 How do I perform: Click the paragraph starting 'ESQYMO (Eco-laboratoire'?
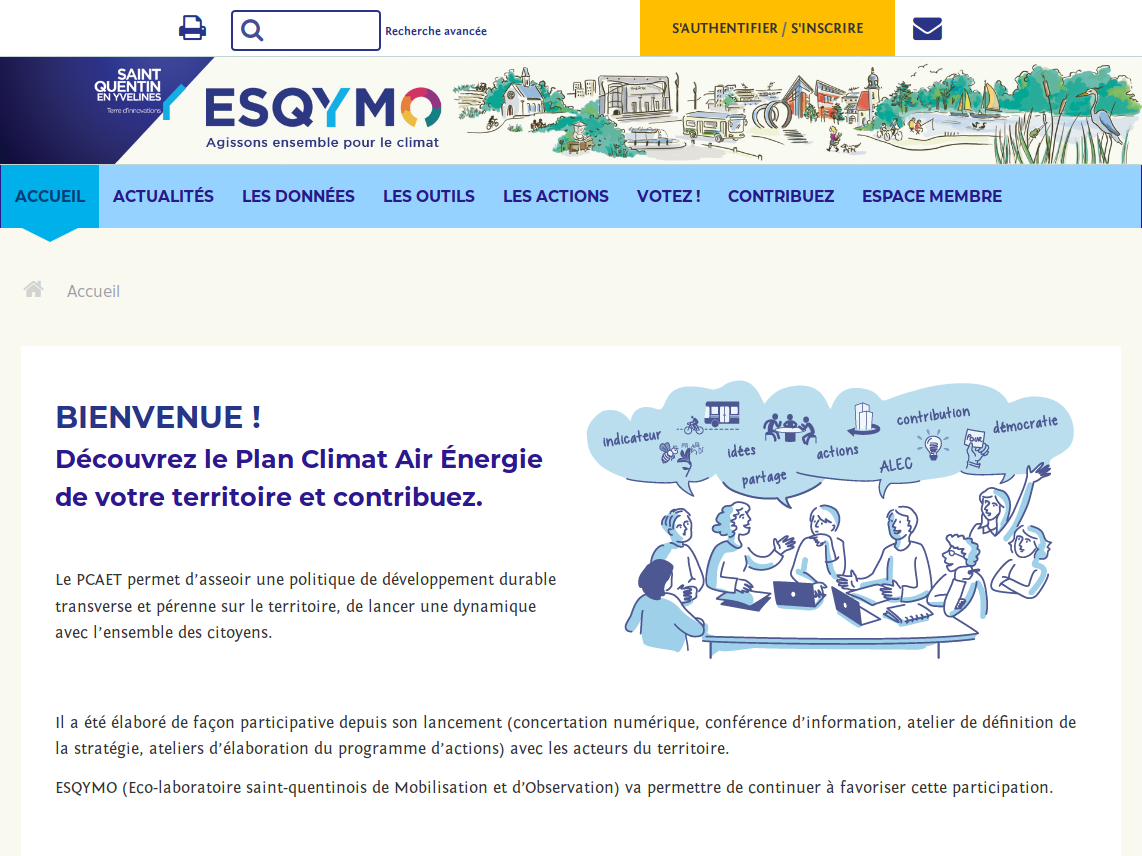[x=554, y=788]
